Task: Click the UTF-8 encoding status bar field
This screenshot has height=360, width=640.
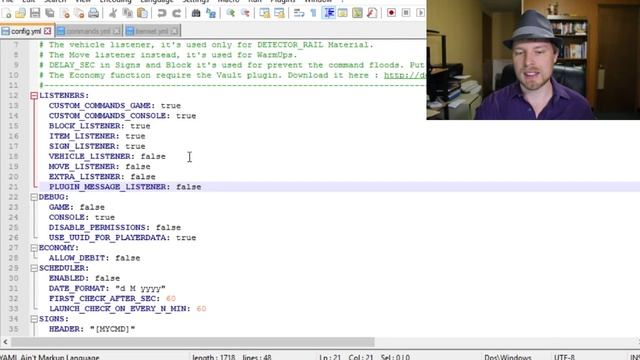Action: (564, 357)
